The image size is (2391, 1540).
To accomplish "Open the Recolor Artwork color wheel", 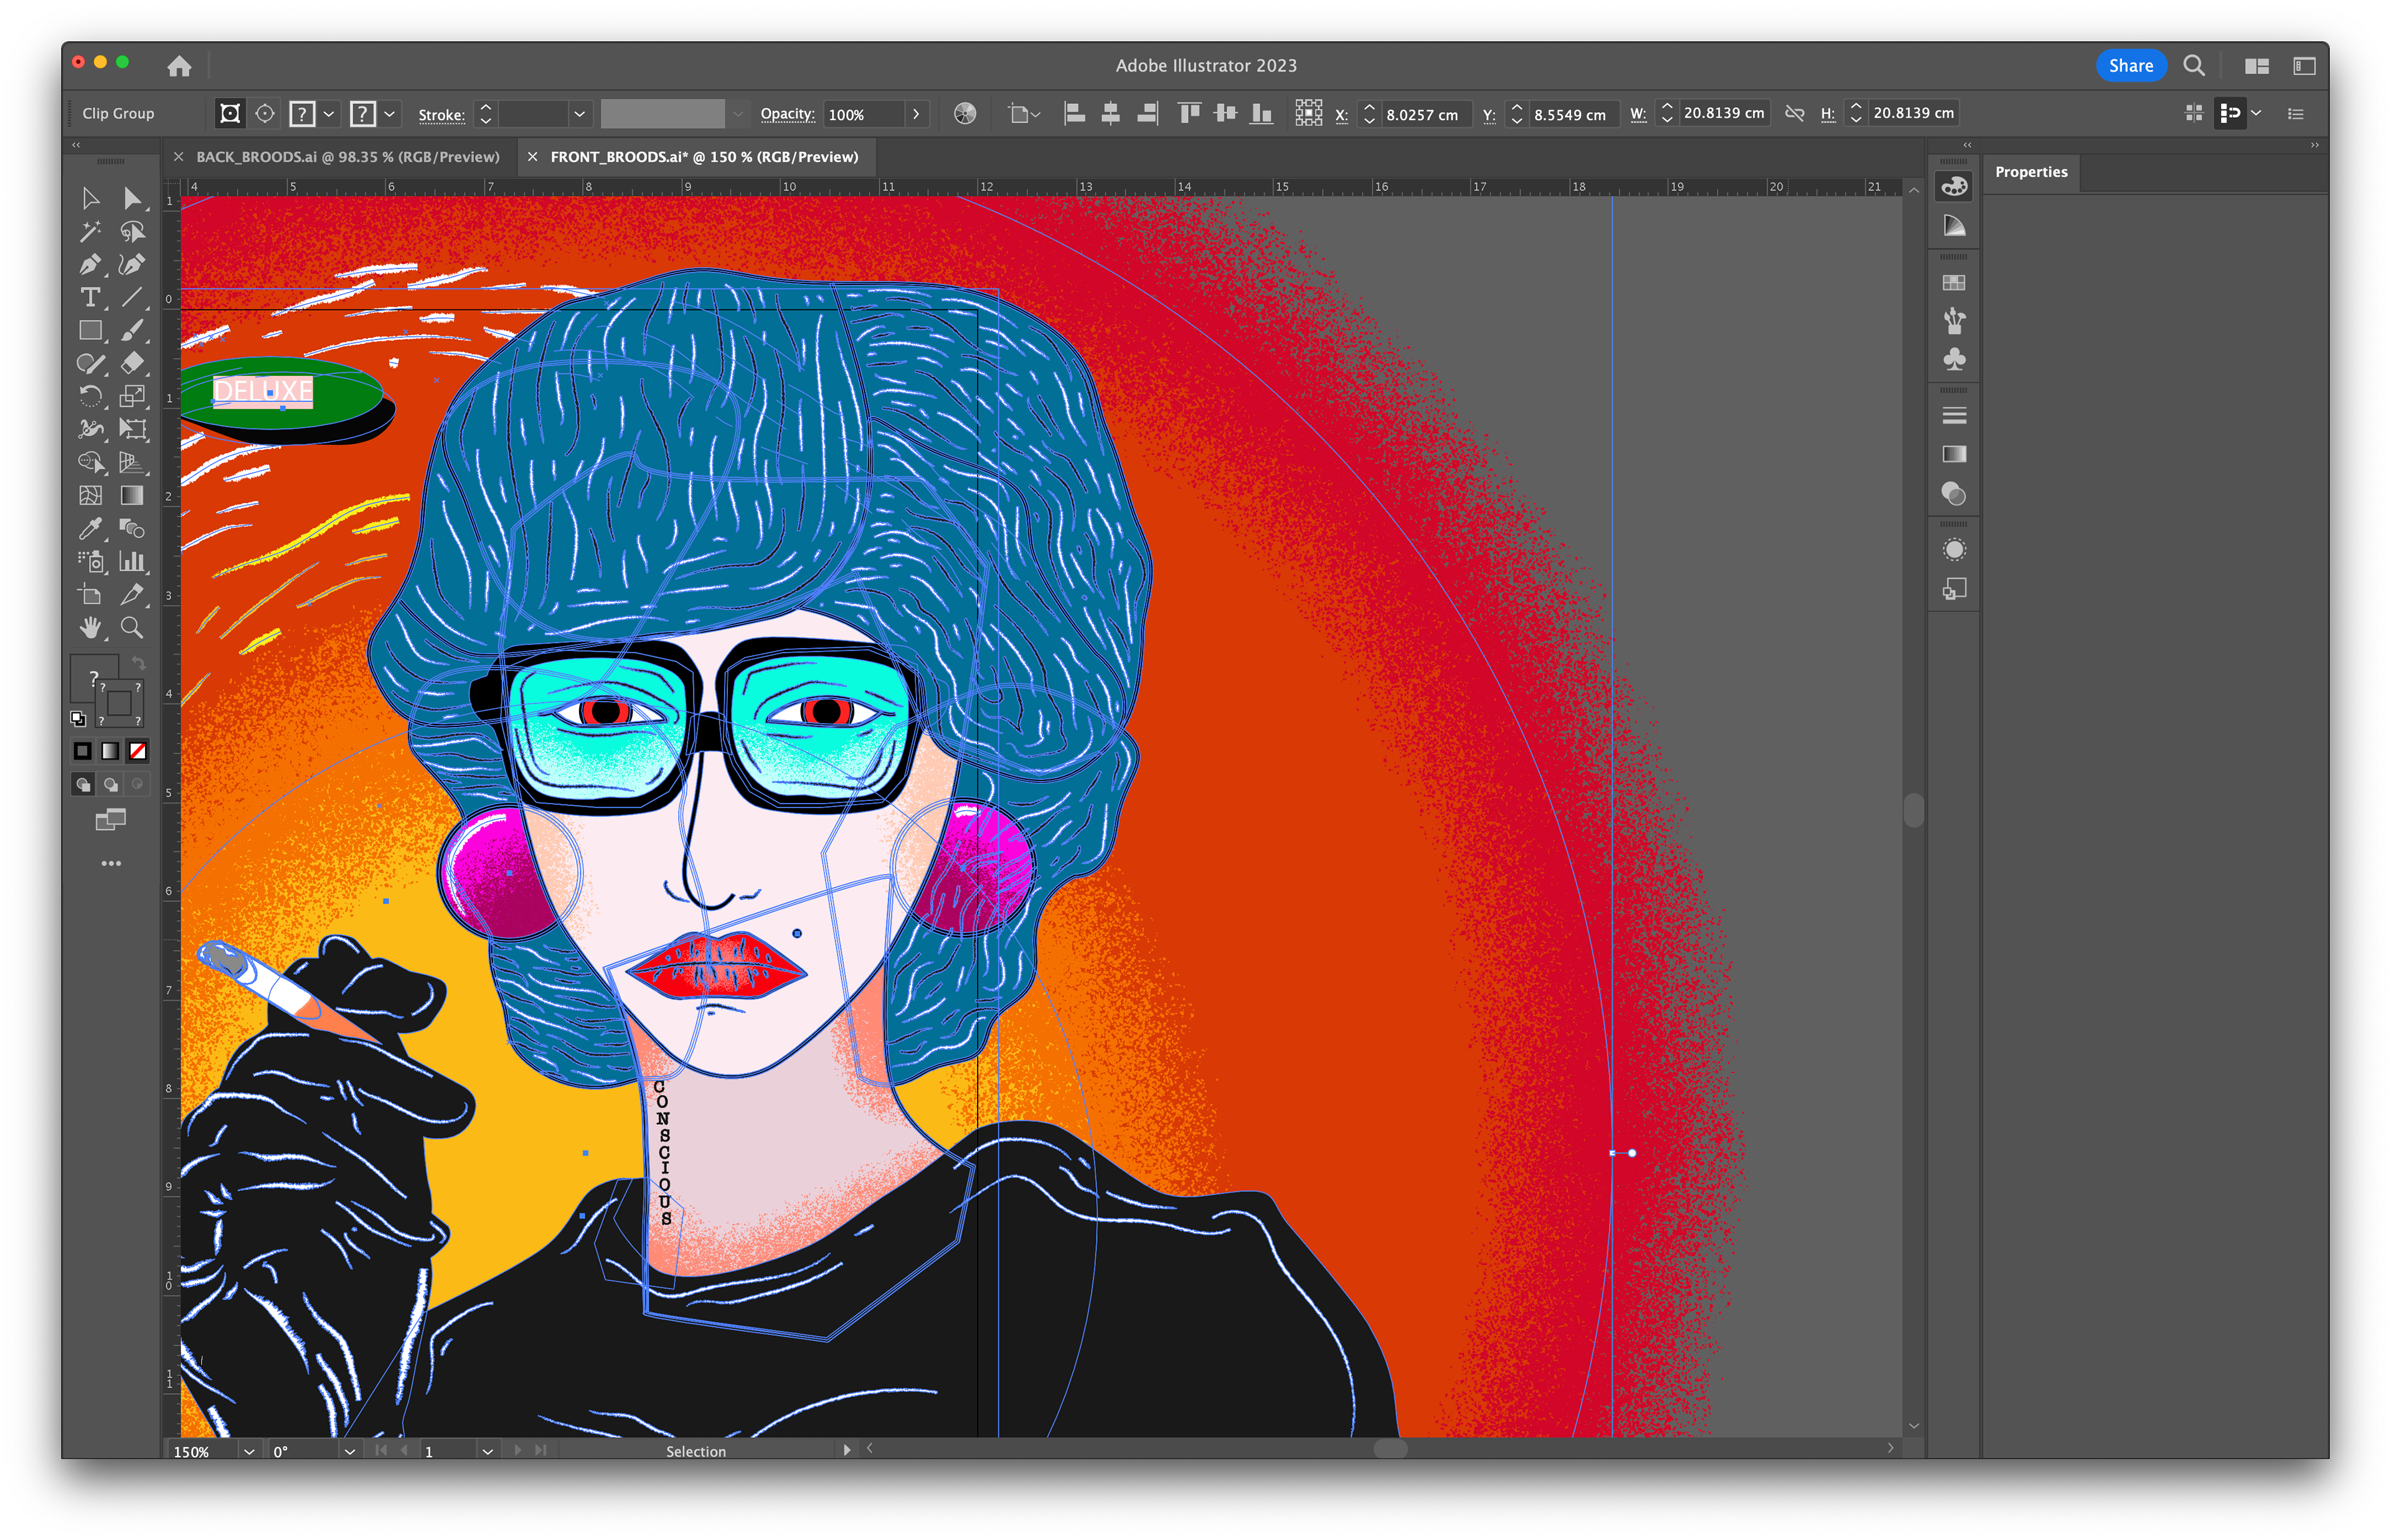I will (964, 114).
